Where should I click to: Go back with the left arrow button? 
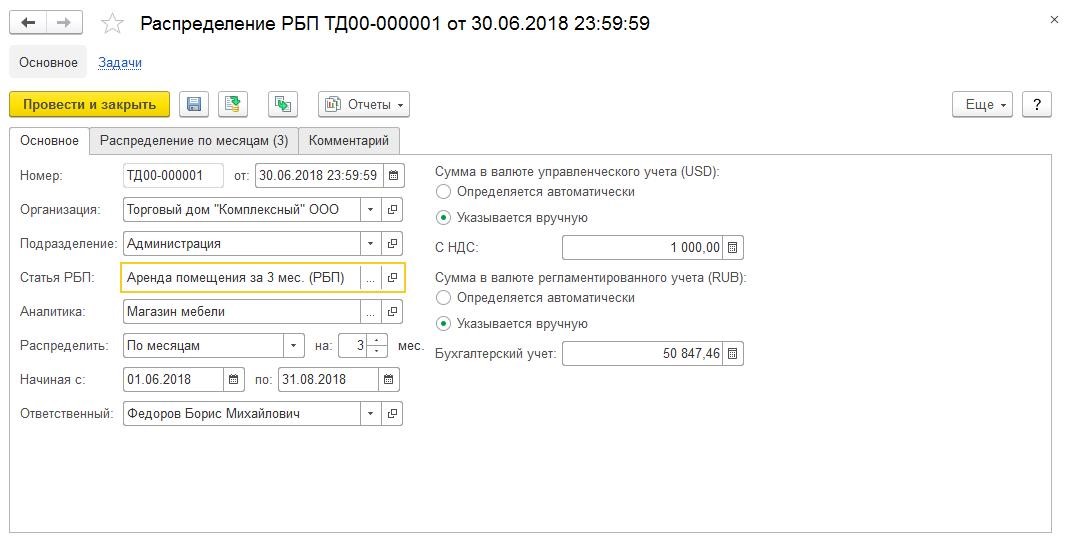pyautogui.click(x=28, y=23)
